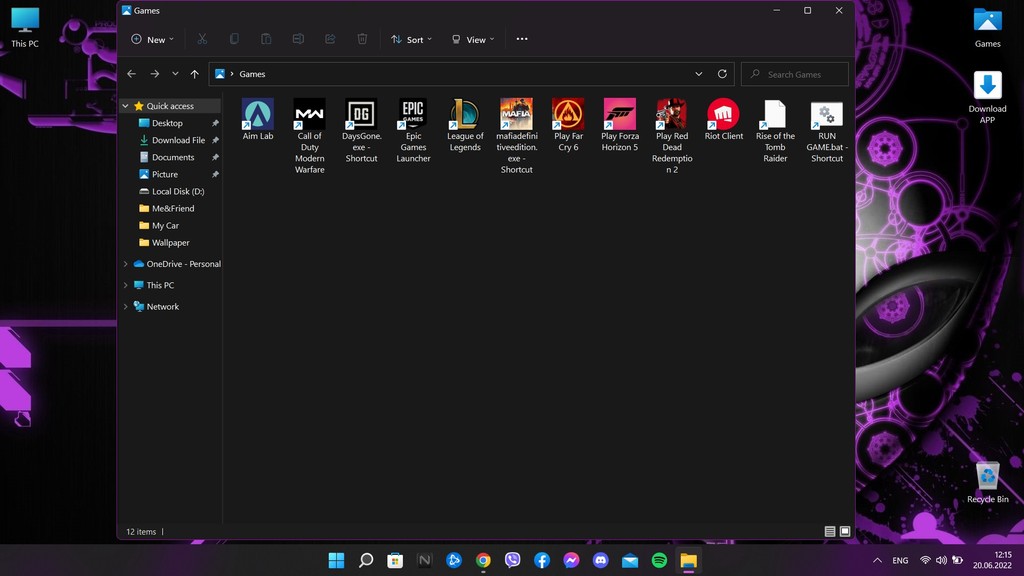1024x576 pixels.
Task: Select This PC desktop icon
Action: point(25,27)
